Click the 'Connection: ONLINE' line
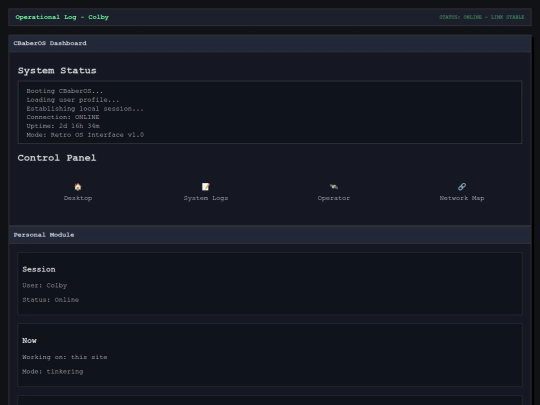The image size is (540, 405). click(63, 117)
